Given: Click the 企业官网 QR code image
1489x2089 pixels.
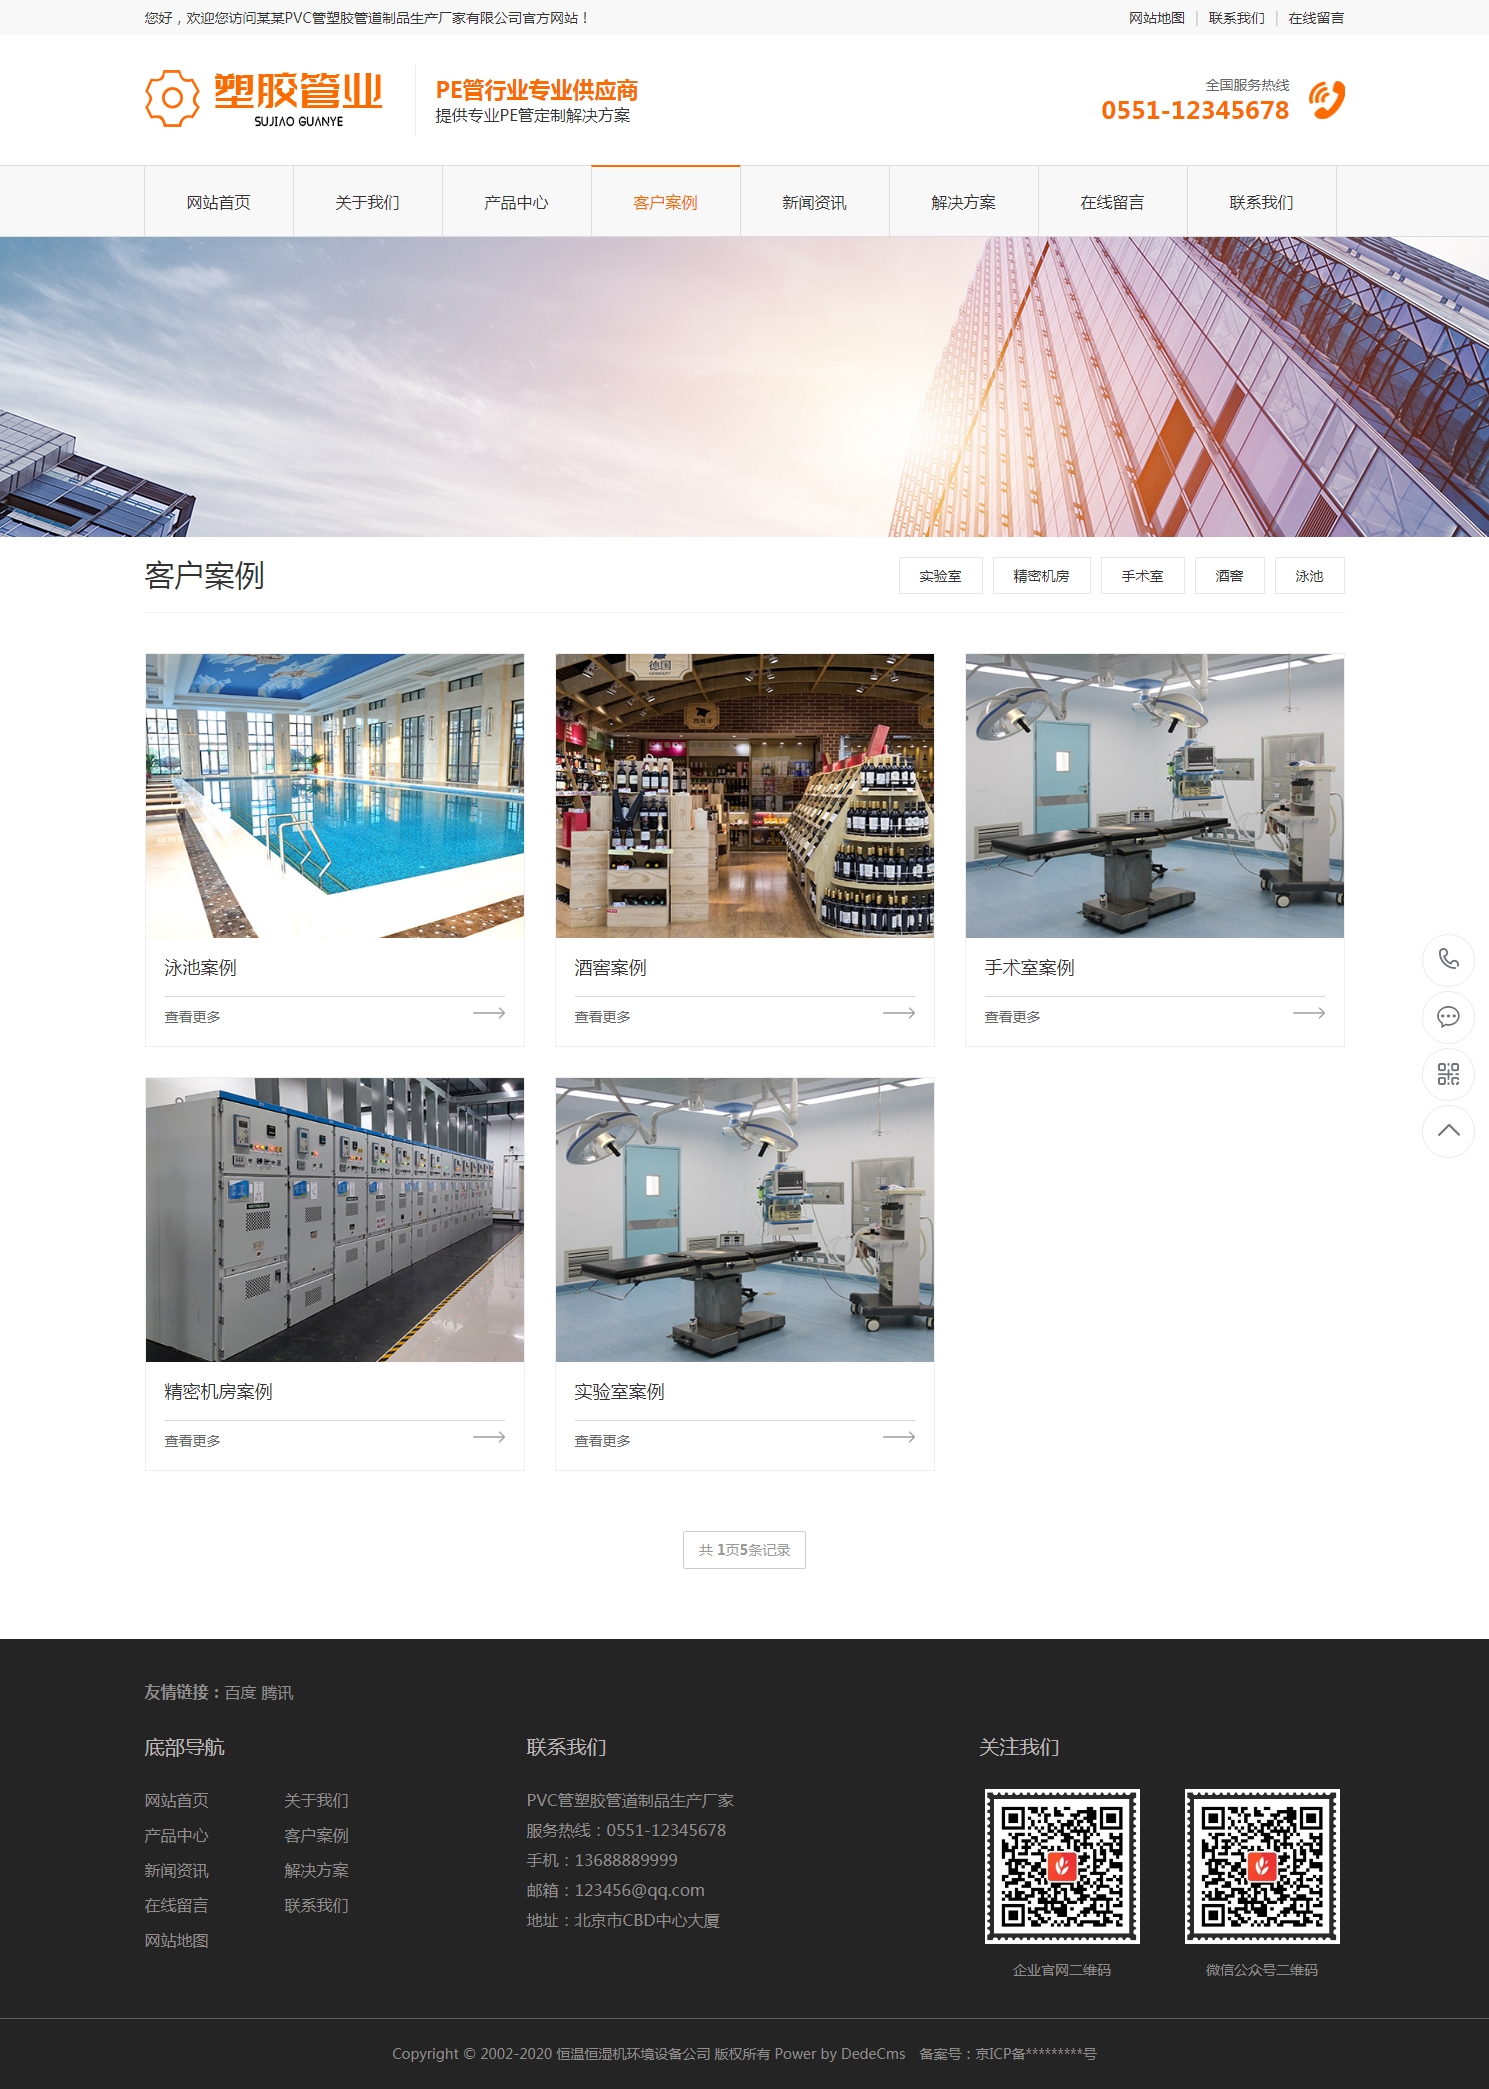Looking at the screenshot, I should [x=1062, y=1866].
